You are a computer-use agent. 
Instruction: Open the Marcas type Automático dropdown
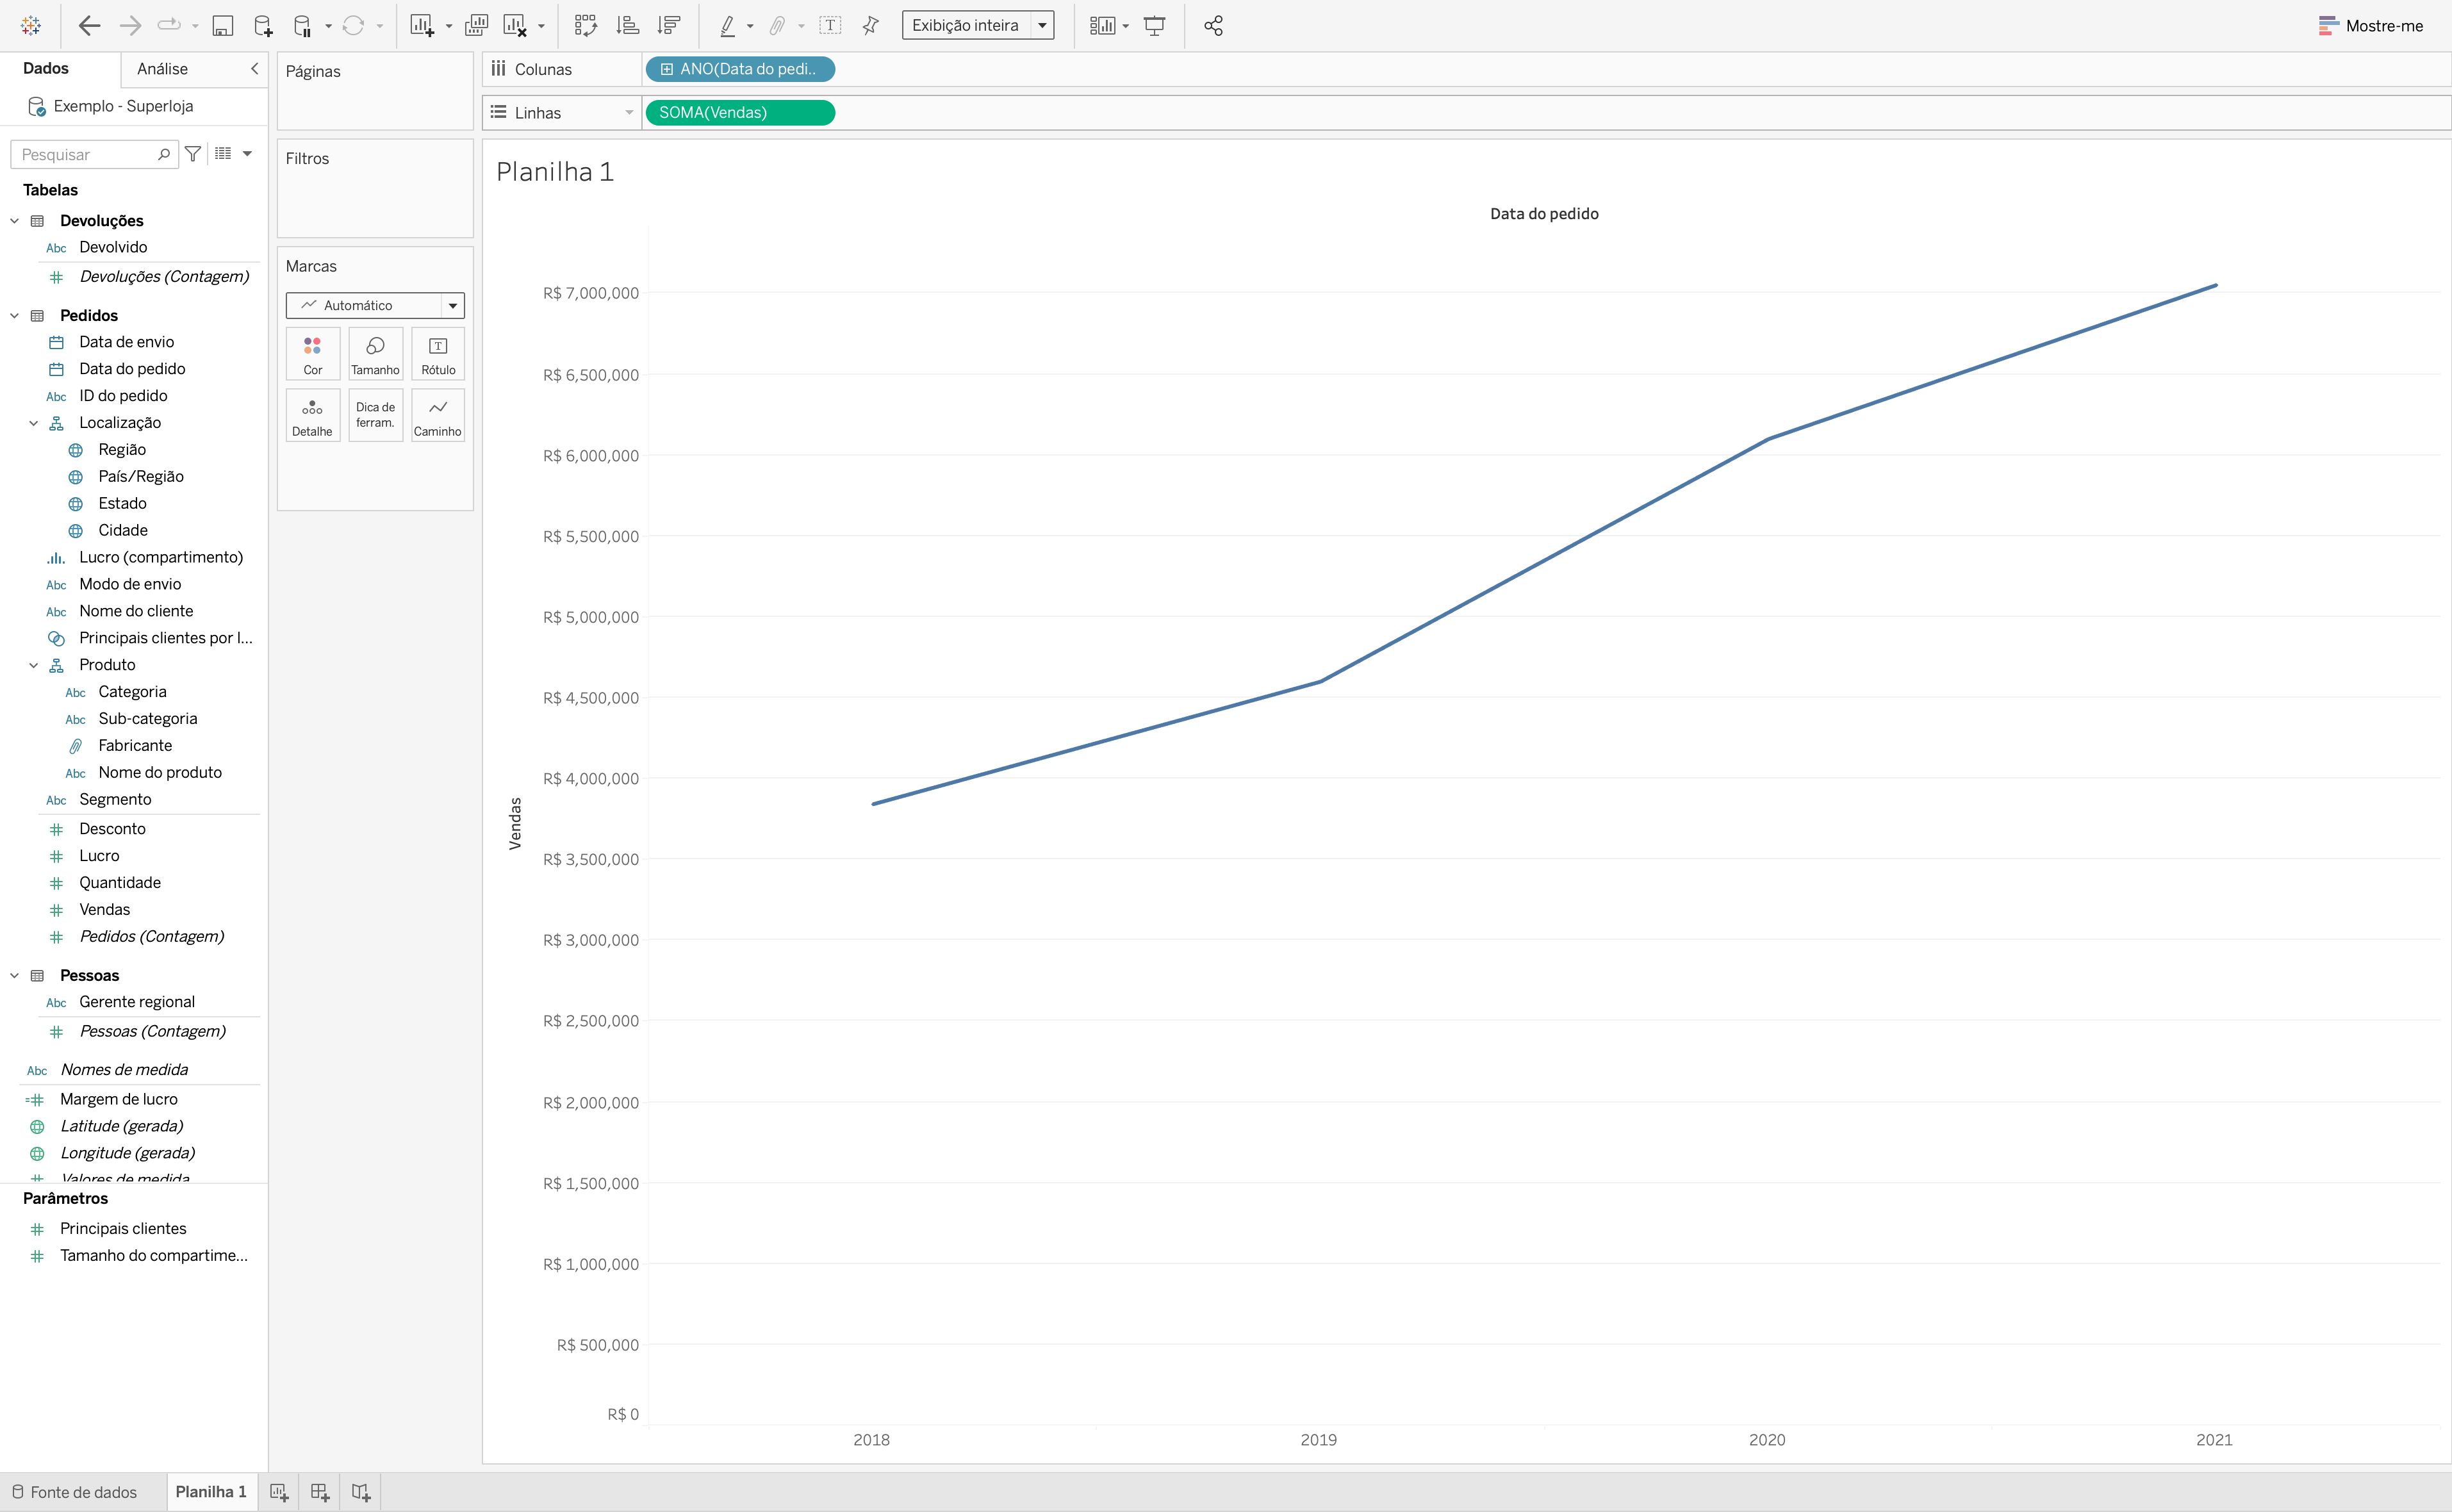click(x=375, y=305)
